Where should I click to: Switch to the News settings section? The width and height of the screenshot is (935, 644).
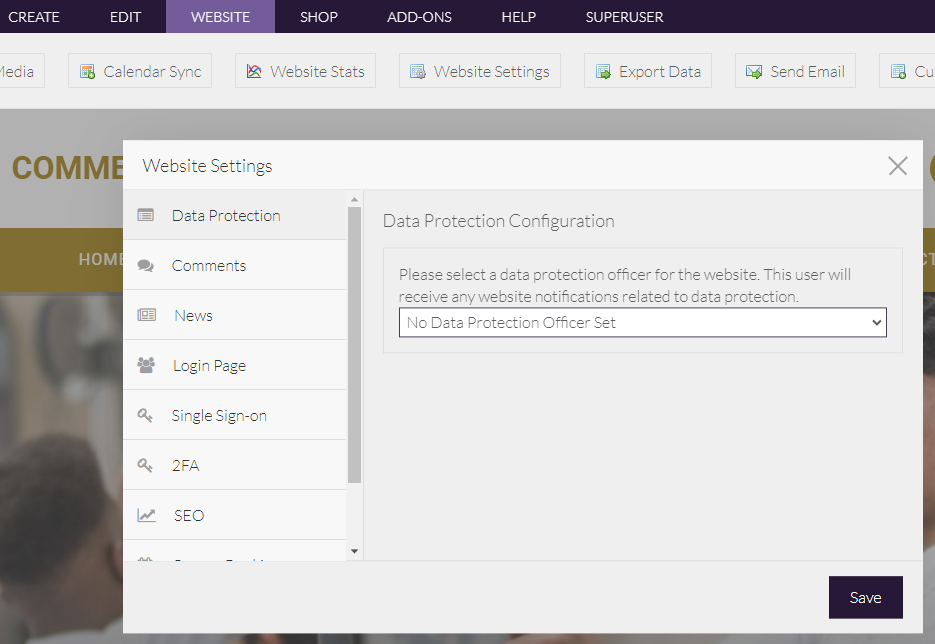(235, 315)
